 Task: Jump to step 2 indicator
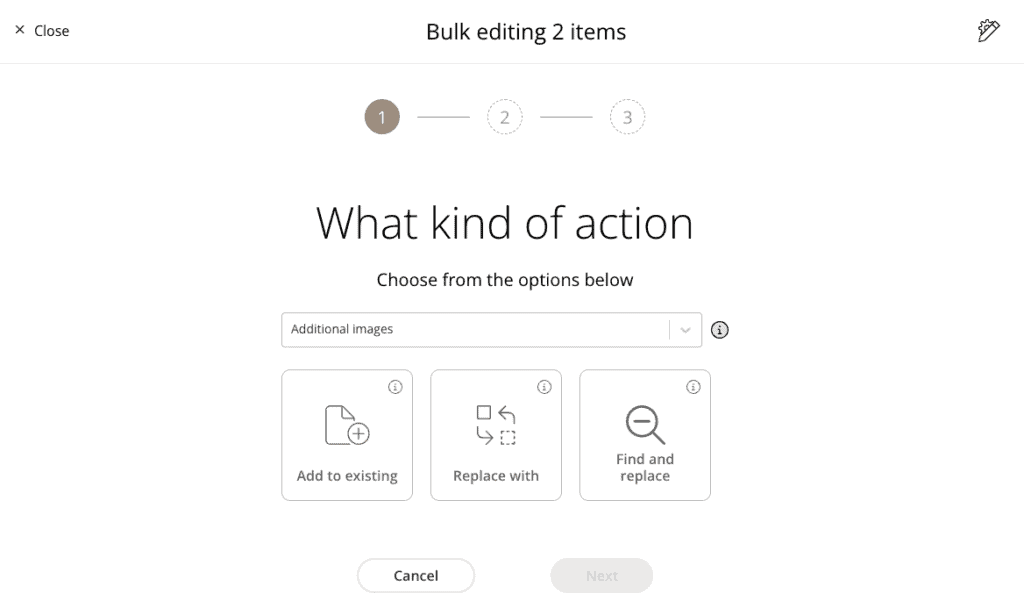click(505, 117)
